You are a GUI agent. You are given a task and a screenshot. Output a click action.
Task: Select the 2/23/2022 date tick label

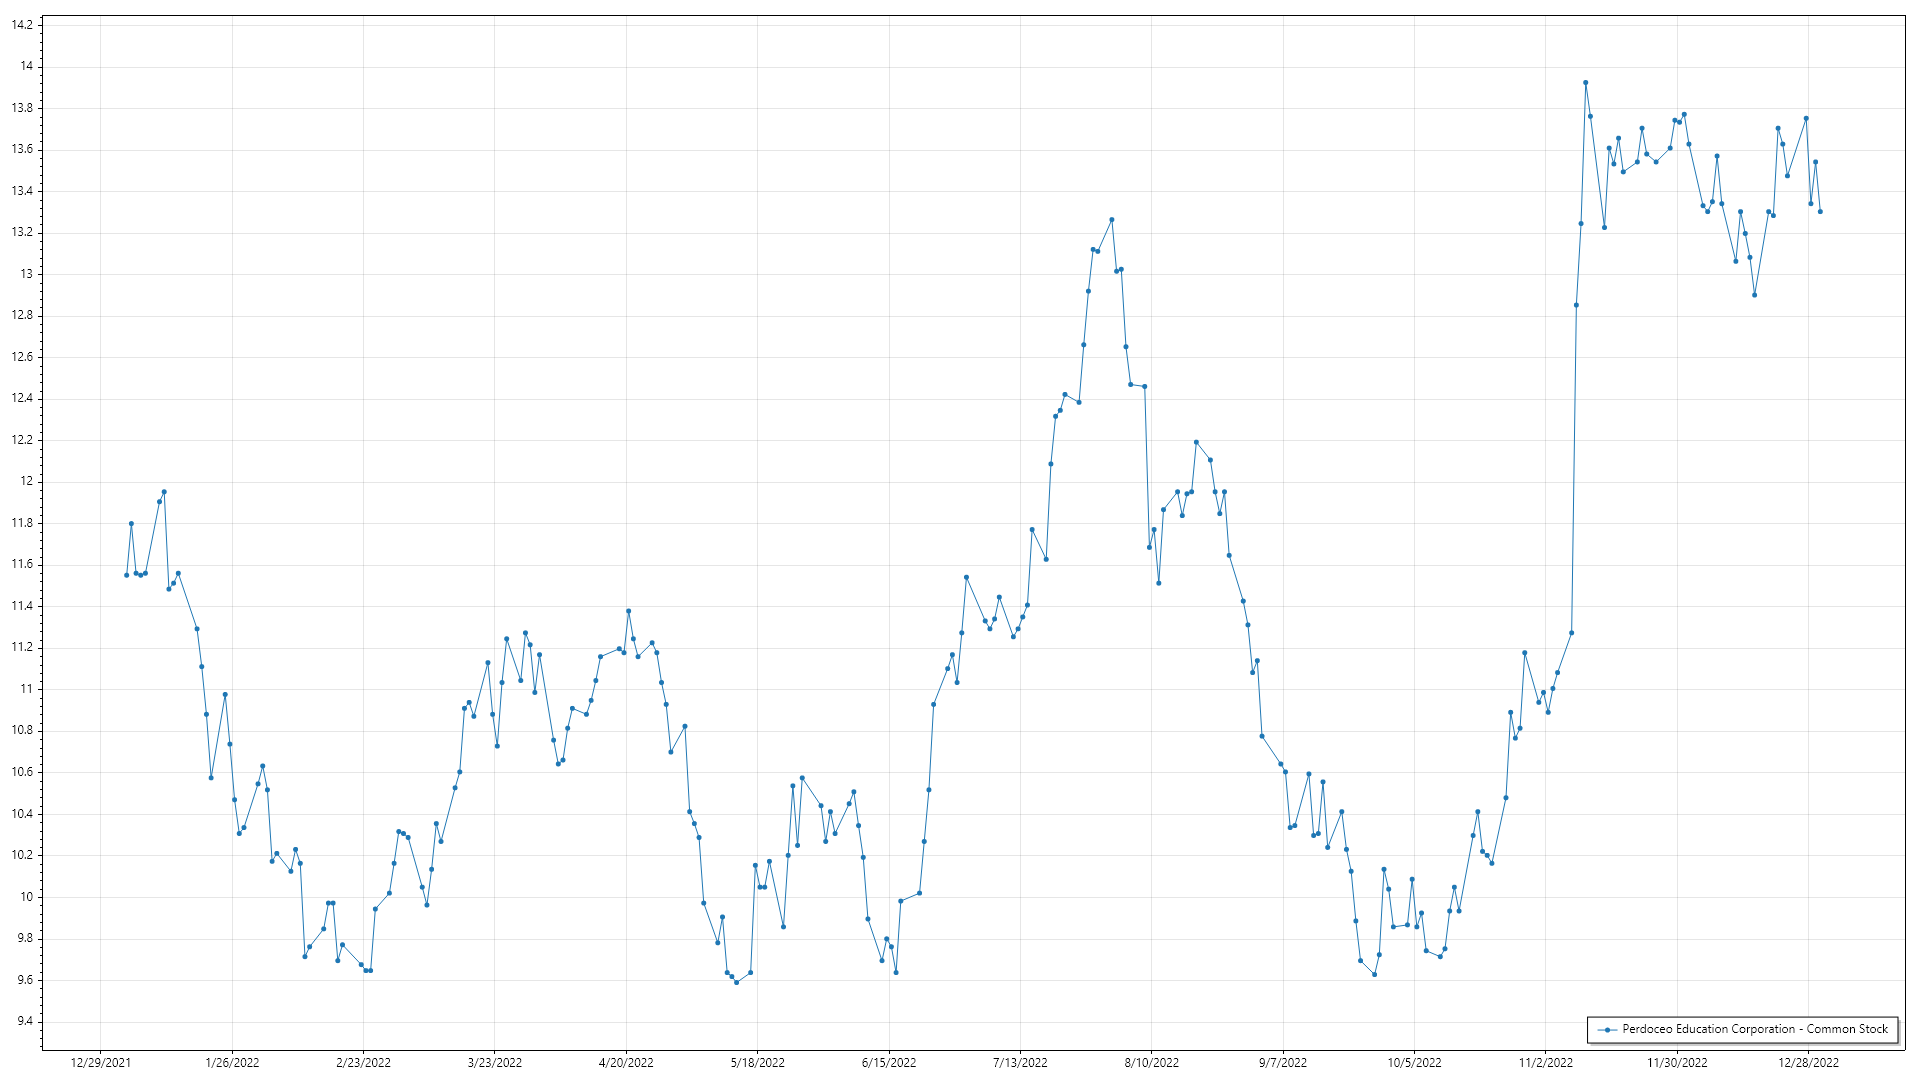pyautogui.click(x=363, y=1063)
